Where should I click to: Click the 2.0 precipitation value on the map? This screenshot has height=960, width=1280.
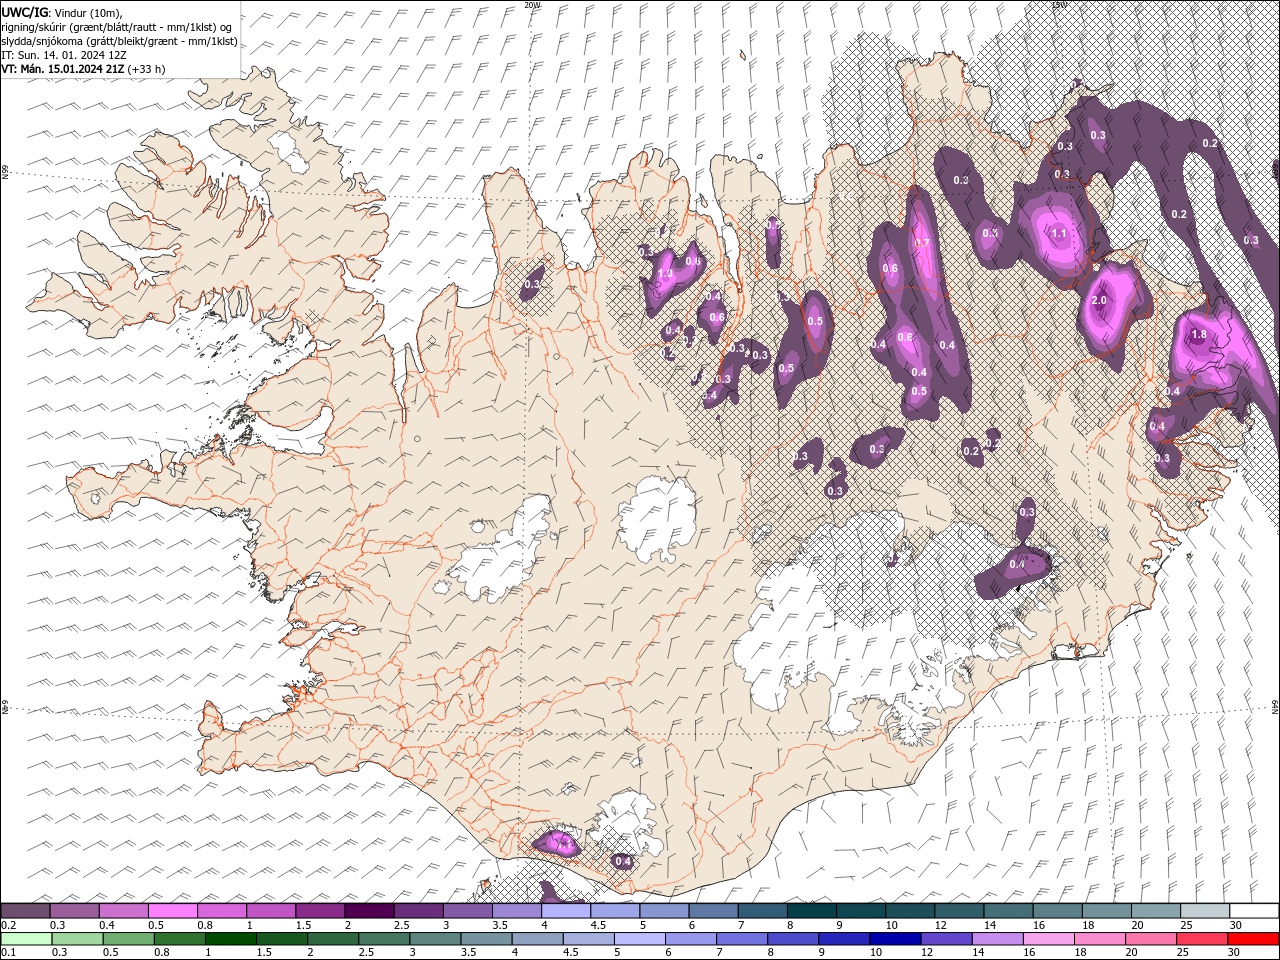click(x=1099, y=301)
